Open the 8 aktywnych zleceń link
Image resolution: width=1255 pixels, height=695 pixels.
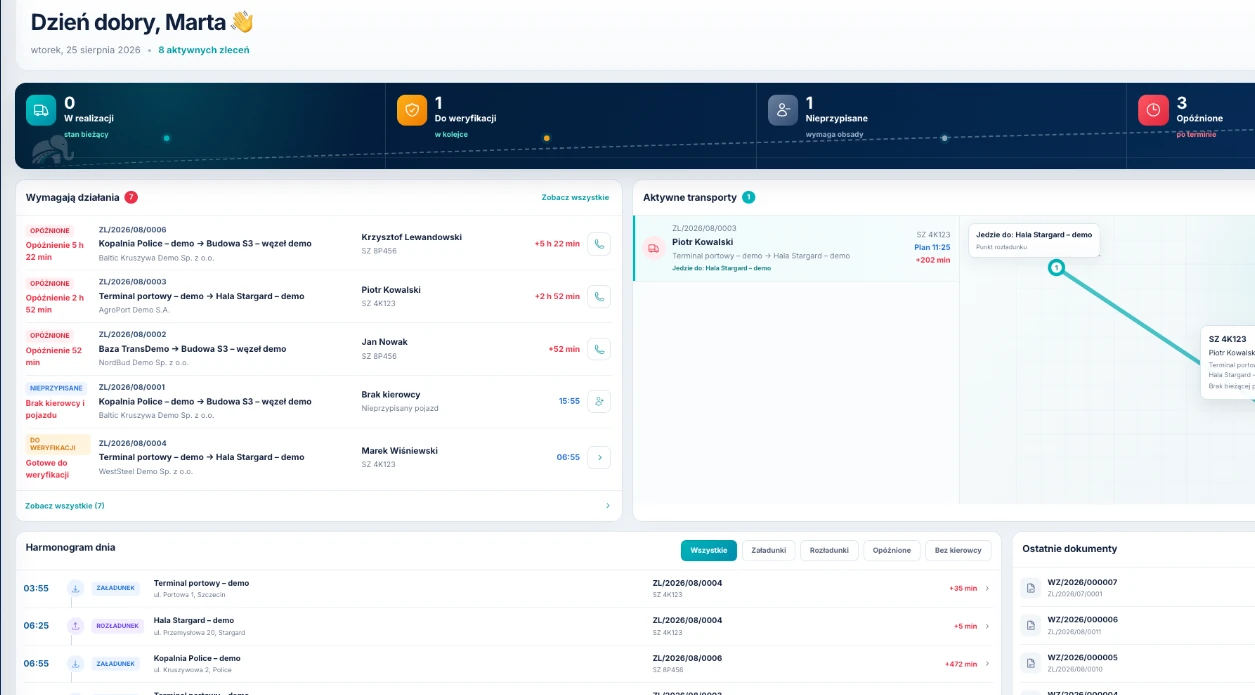point(204,49)
